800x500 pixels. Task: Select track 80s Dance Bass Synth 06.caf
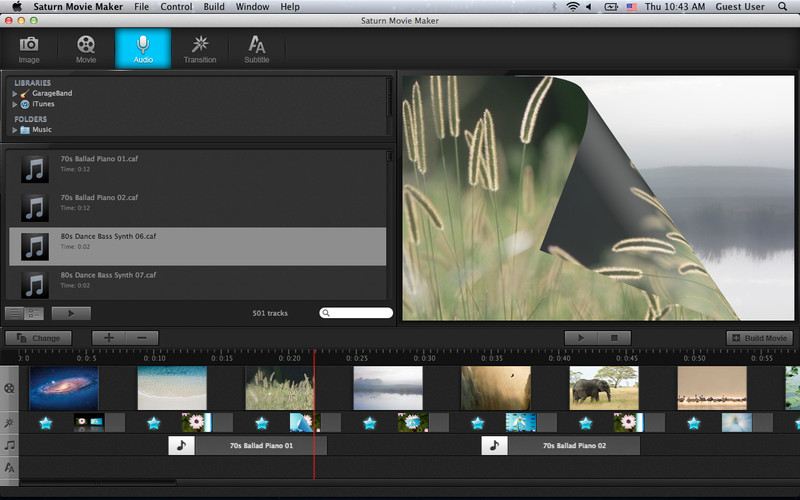pyautogui.click(x=197, y=246)
